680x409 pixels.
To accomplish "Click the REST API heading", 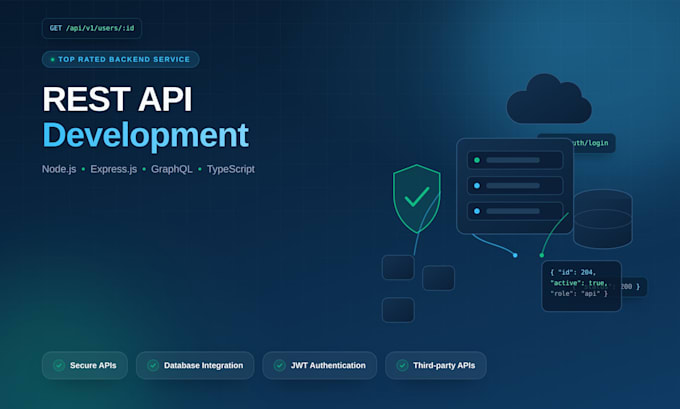I will coord(117,99).
